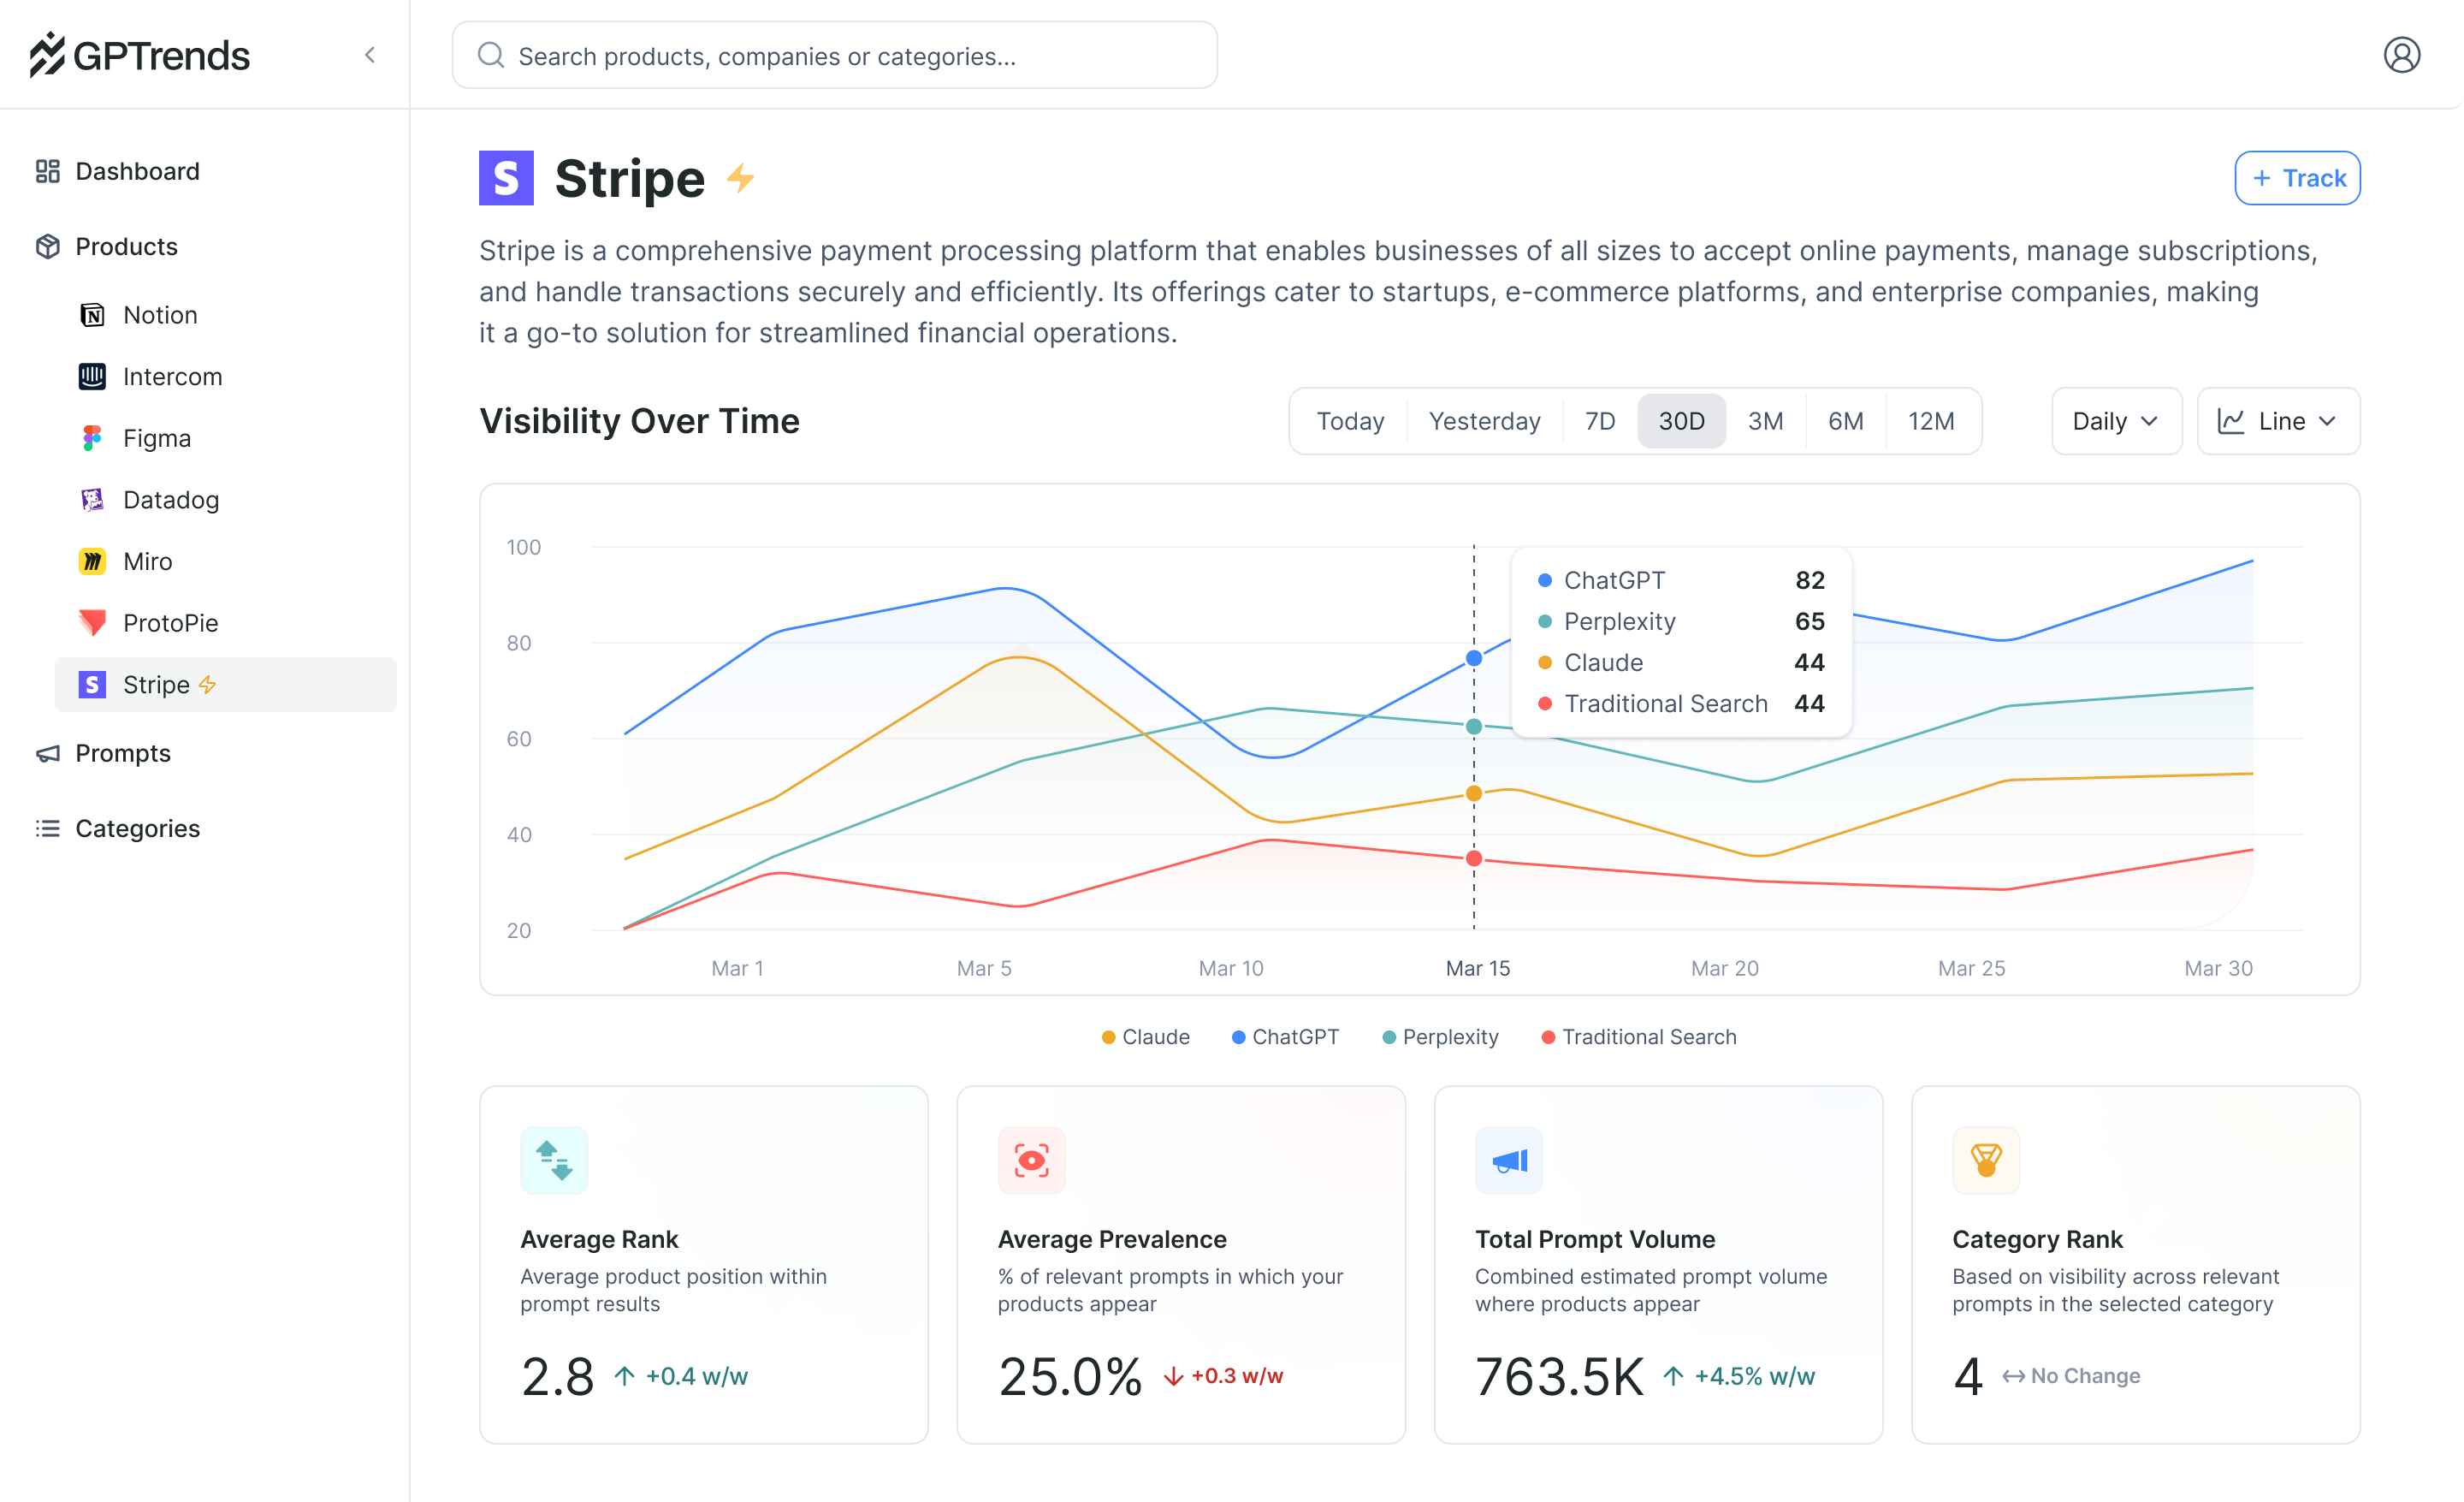Image resolution: width=2464 pixels, height=1502 pixels.
Task: Click the ProtoPie logo icon
Action: coord(92,623)
